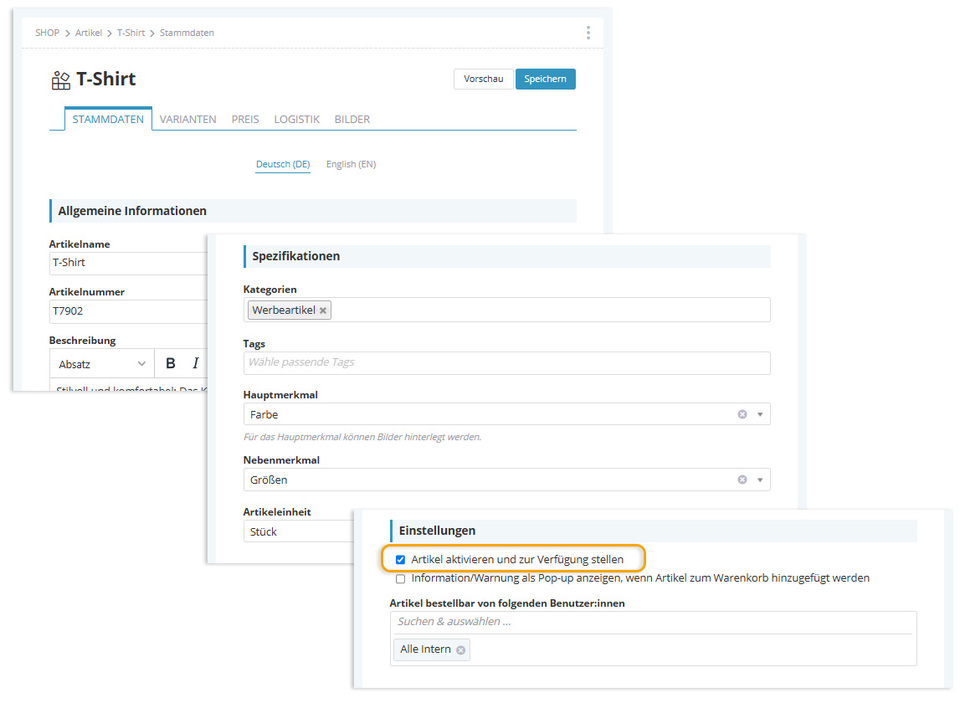Open the three-dot options menu

(588, 32)
